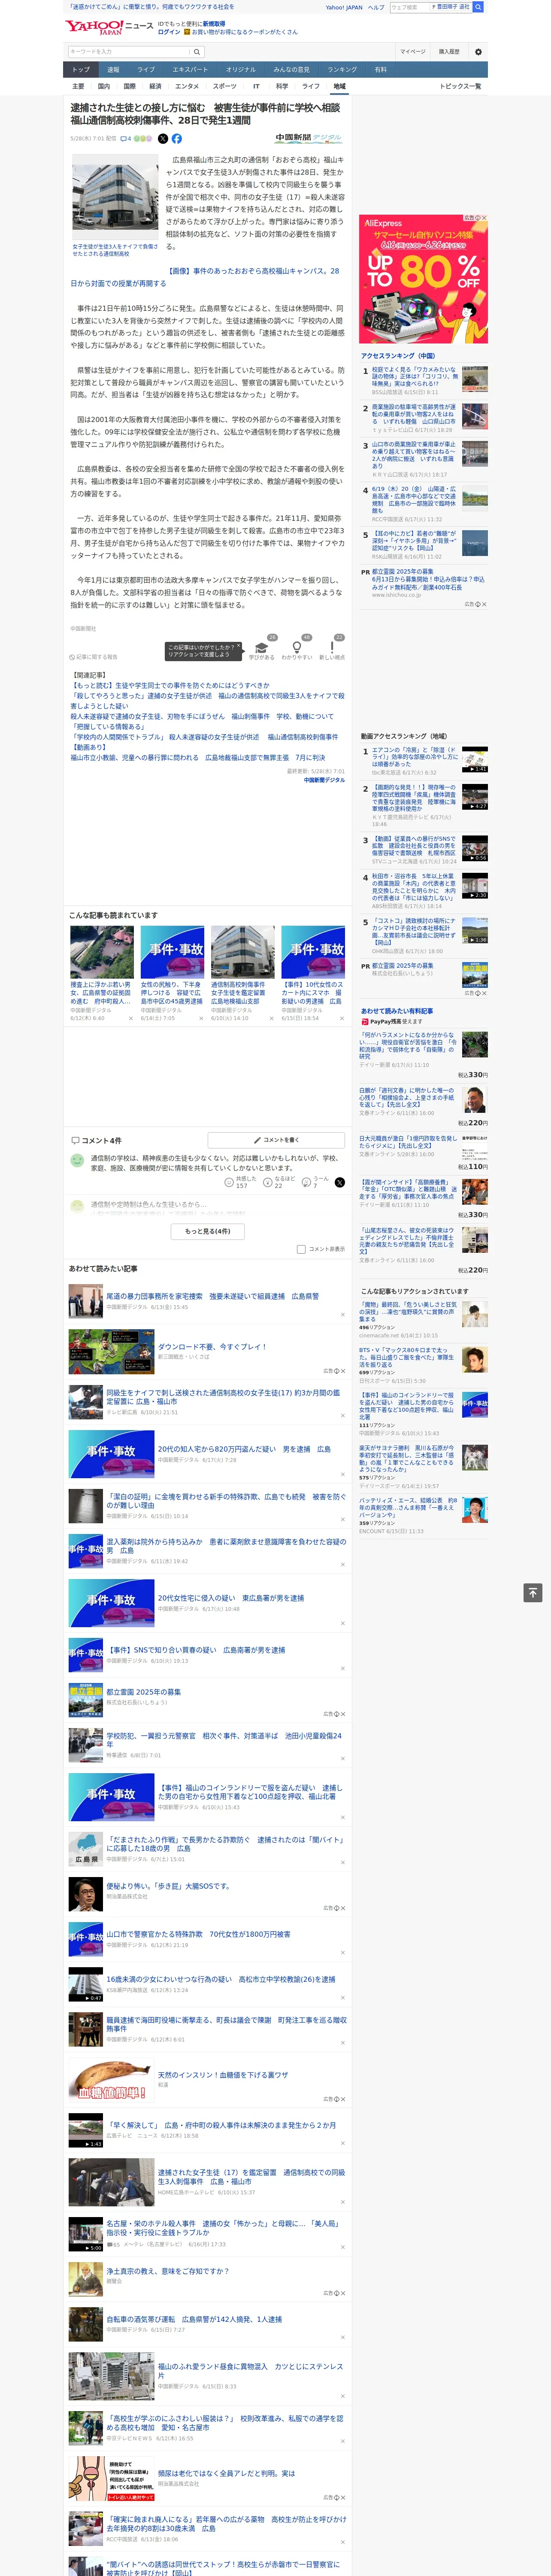Image resolution: width=551 pixels, height=2576 pixels.
Task: Click the keyword search magnifier icon
Action: point(197,51)
